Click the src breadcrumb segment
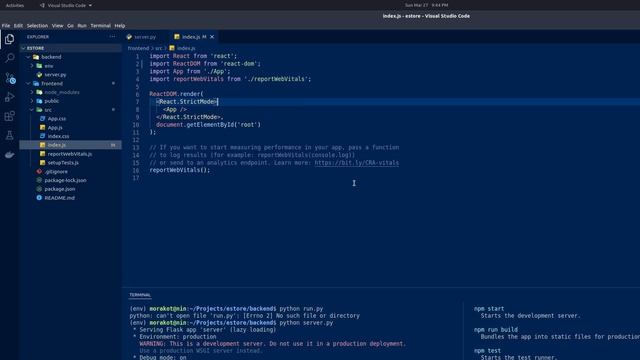 158,48
